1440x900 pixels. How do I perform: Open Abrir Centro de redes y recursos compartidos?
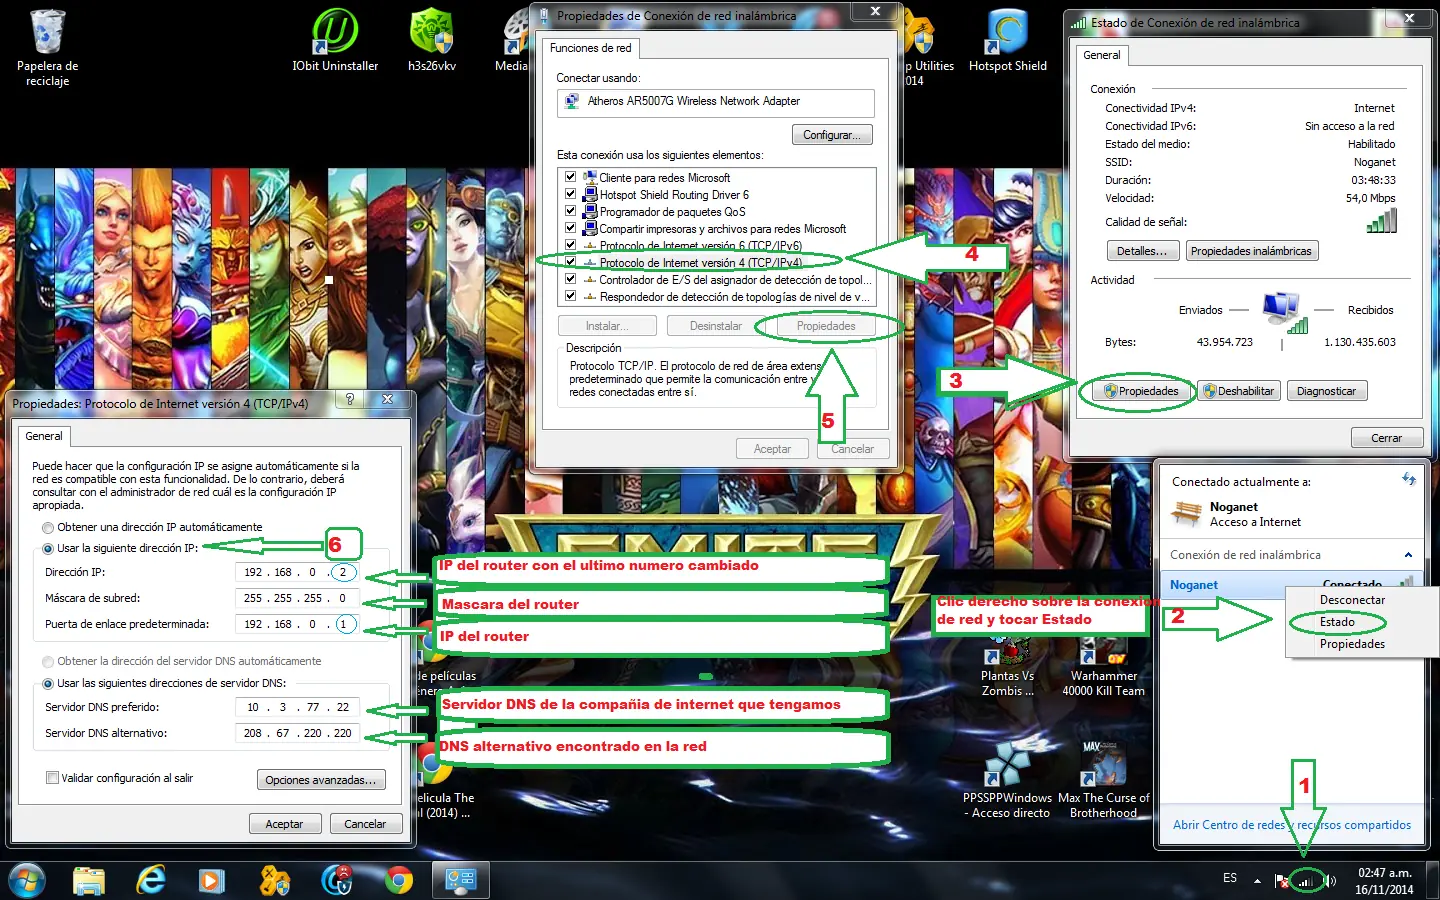[x=1292, y=825]
